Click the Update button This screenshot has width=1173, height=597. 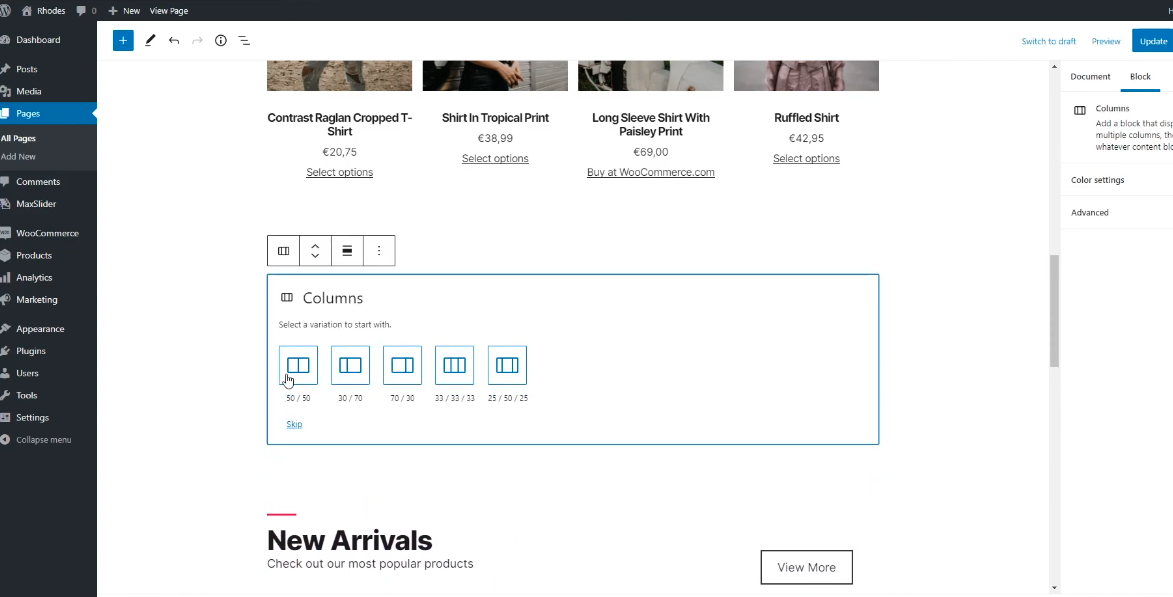(1153, 41)
